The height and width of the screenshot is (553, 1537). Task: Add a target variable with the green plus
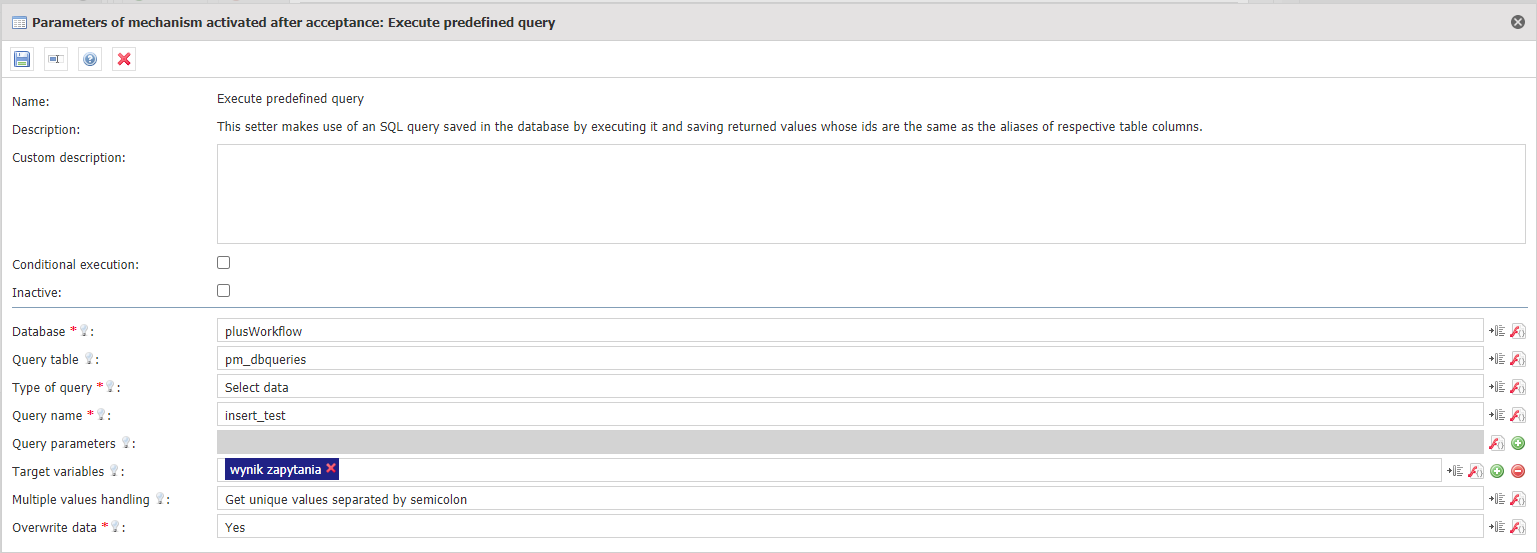click(x=1497, y=471)
